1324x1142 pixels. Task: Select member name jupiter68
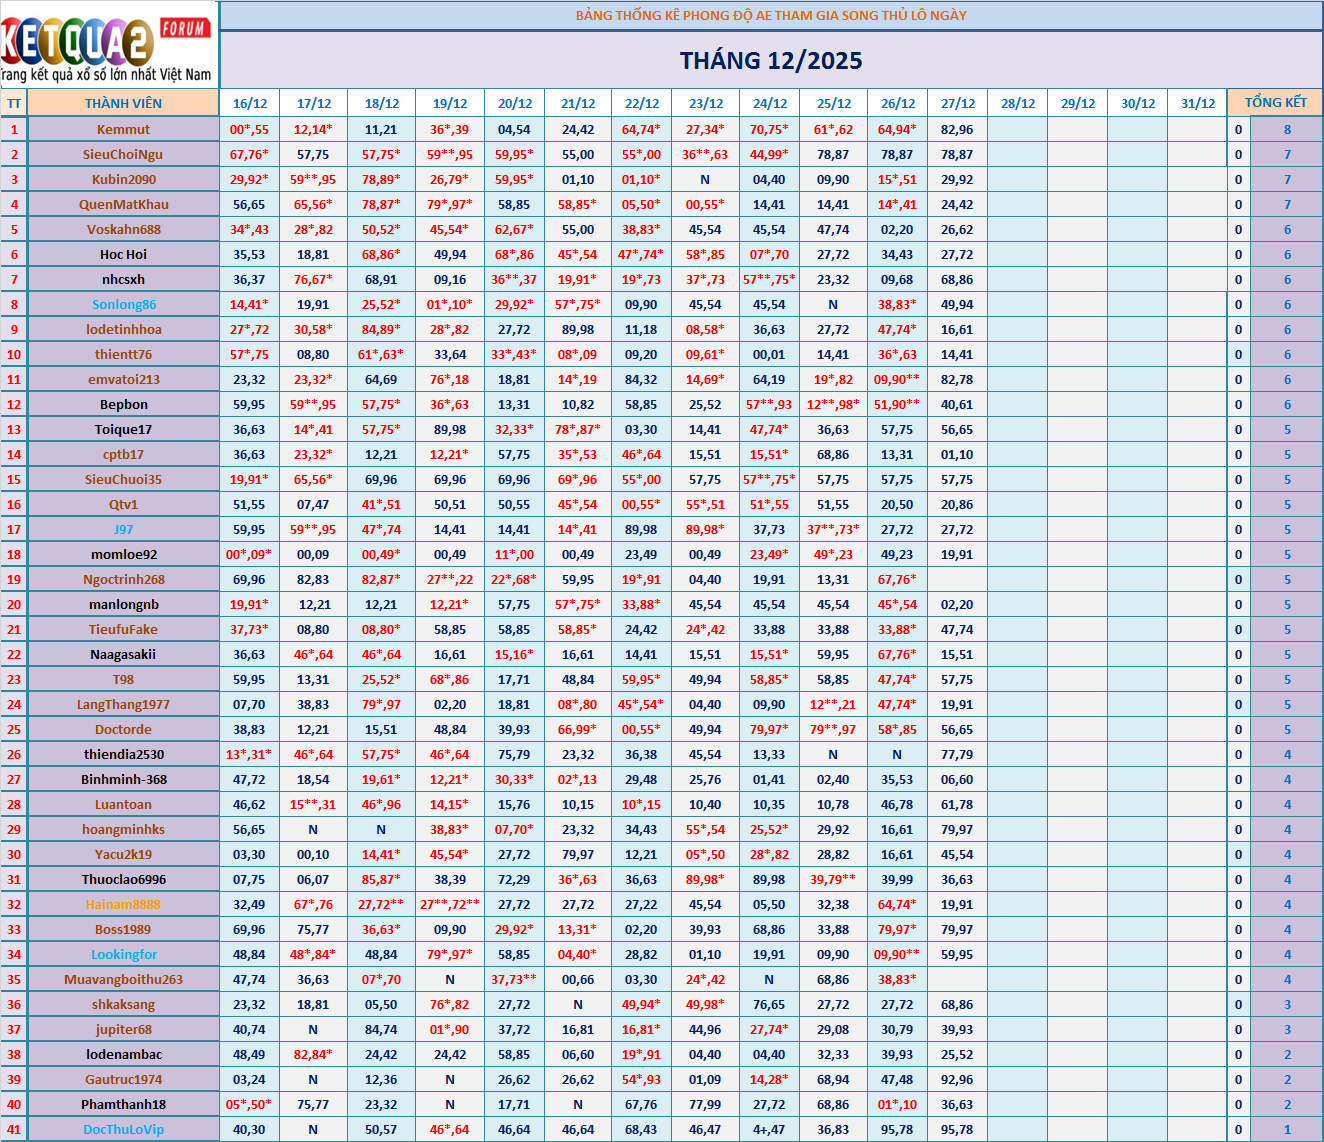(x=123, y=1029)
